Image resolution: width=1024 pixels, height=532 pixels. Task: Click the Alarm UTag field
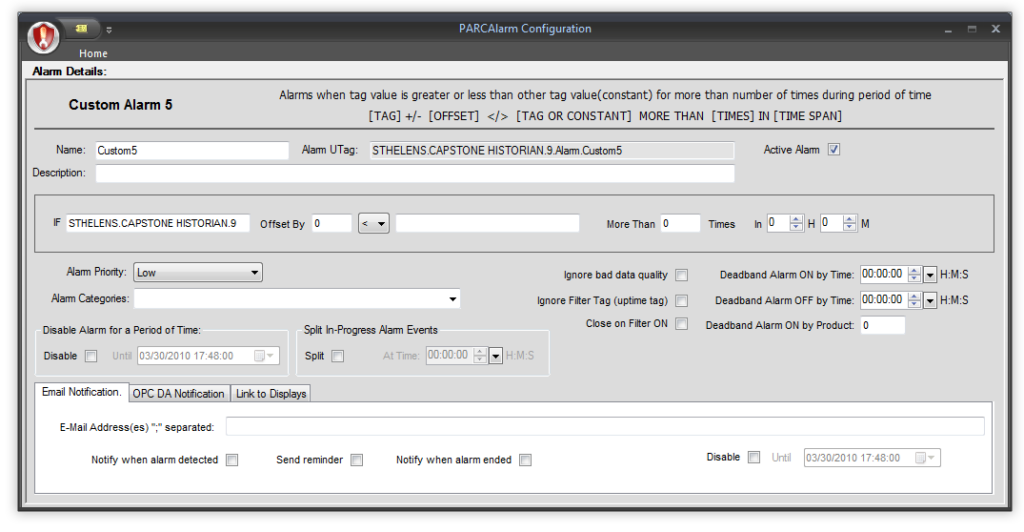coord(552,151)
